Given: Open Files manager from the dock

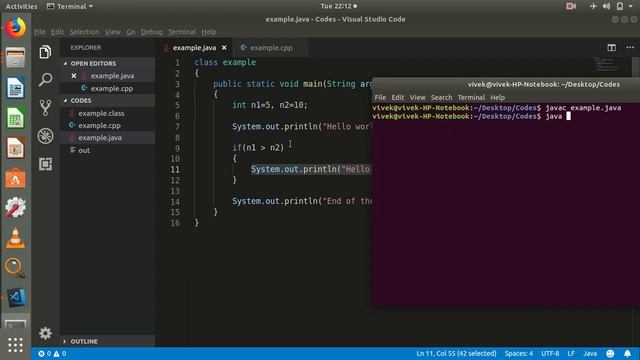Looking at the screenshot, I should click(x=15, y=58).
